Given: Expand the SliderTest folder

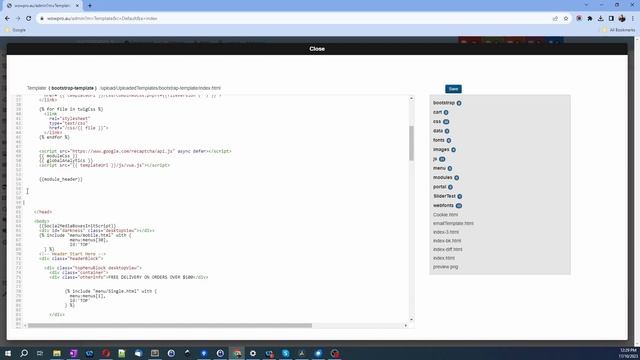Looking at the screenshot, I should (x=444, y=196).
